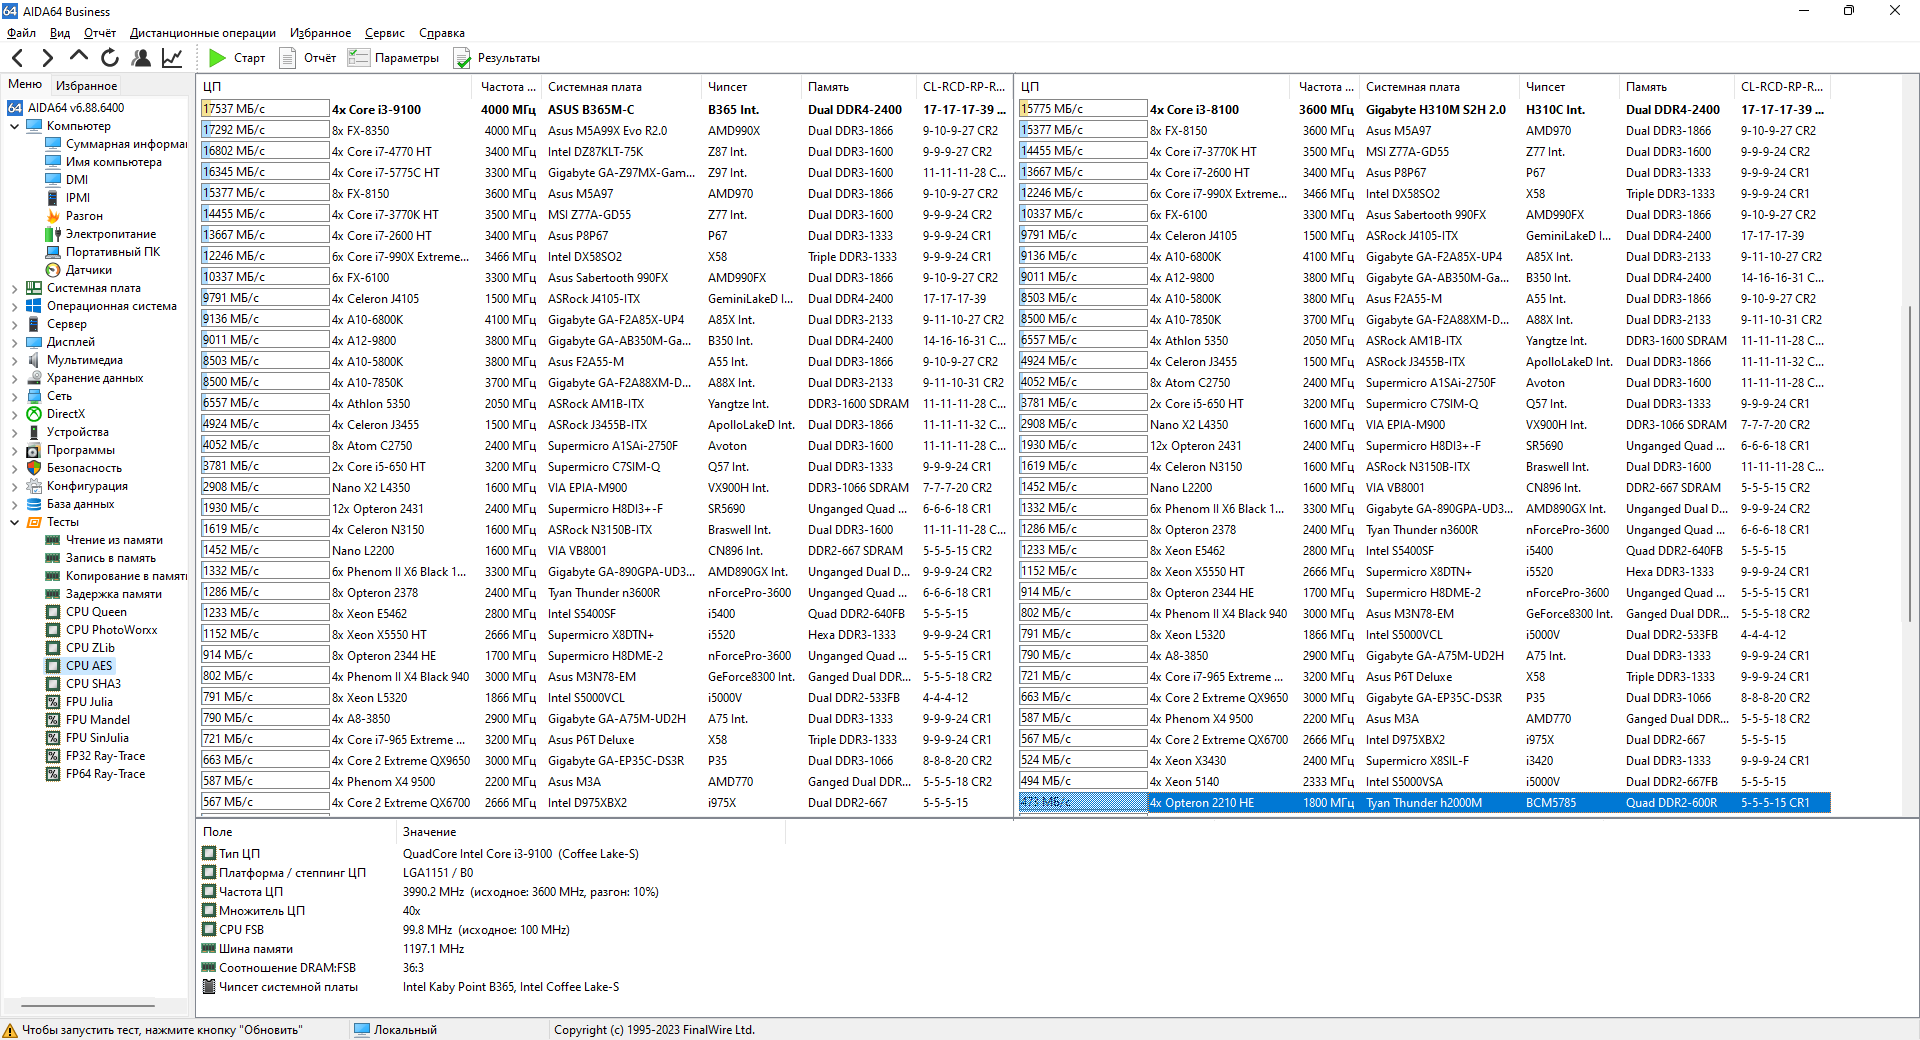This screenshot has width=1920, height=1040.
Task: Open the Вид menu
Action: coord(60,33)
